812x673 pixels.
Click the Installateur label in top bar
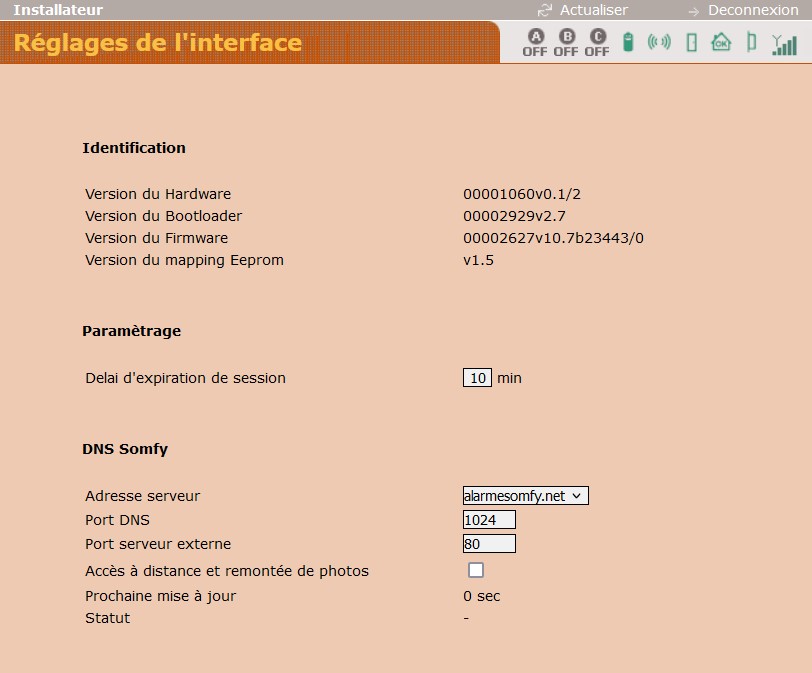(x=58, y=10)
